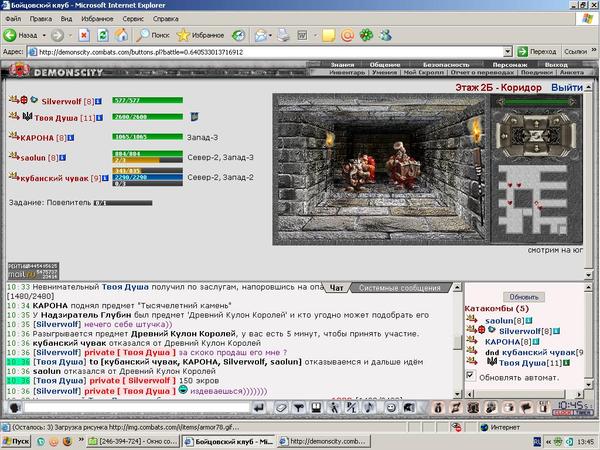The image size is (600, 450).
Task: Click the chat panel scrollbar thumb
Action: (x=457, y=342)
